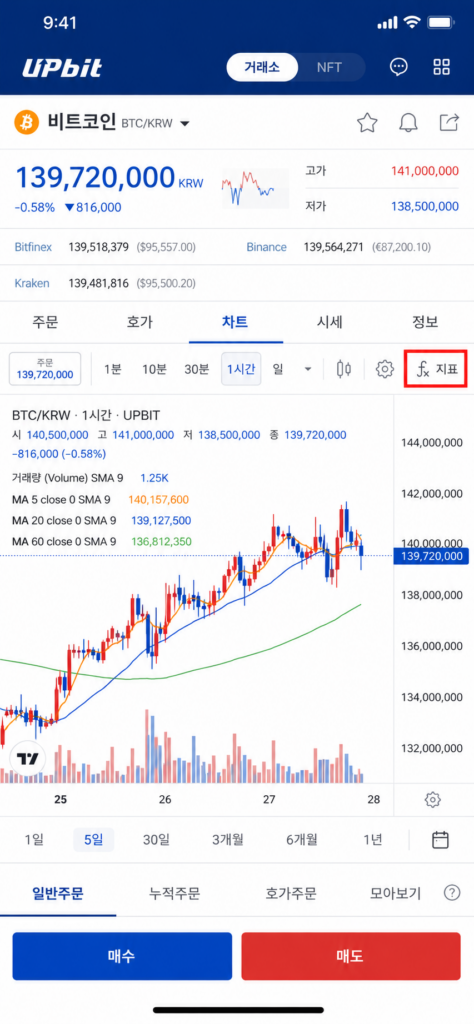Open the 호가 tab
The image size is (474, 1024).
[140, 322]
